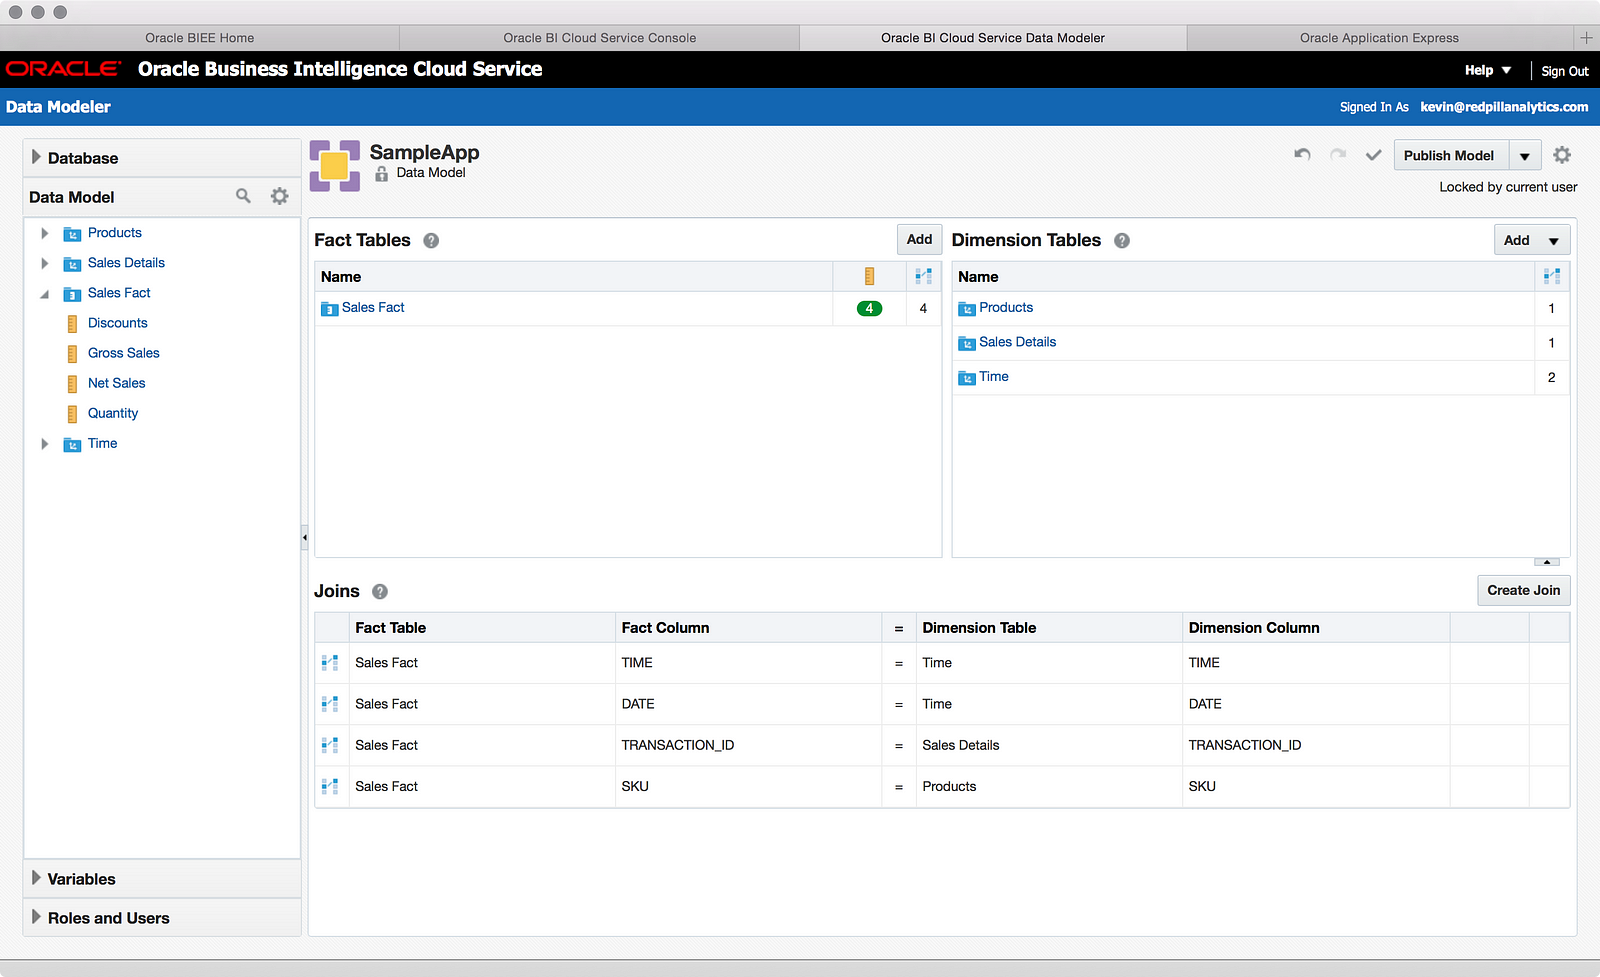
Task: Click the Fact Tables help icon
Action: coord(431,241)
